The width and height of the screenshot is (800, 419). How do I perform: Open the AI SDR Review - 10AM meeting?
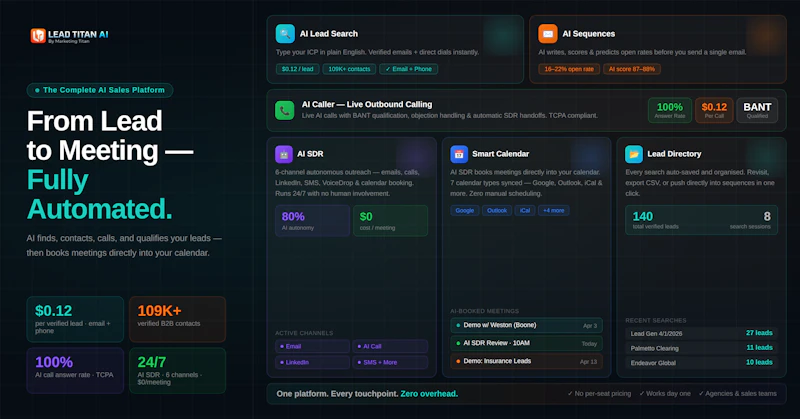click(527, 343)
